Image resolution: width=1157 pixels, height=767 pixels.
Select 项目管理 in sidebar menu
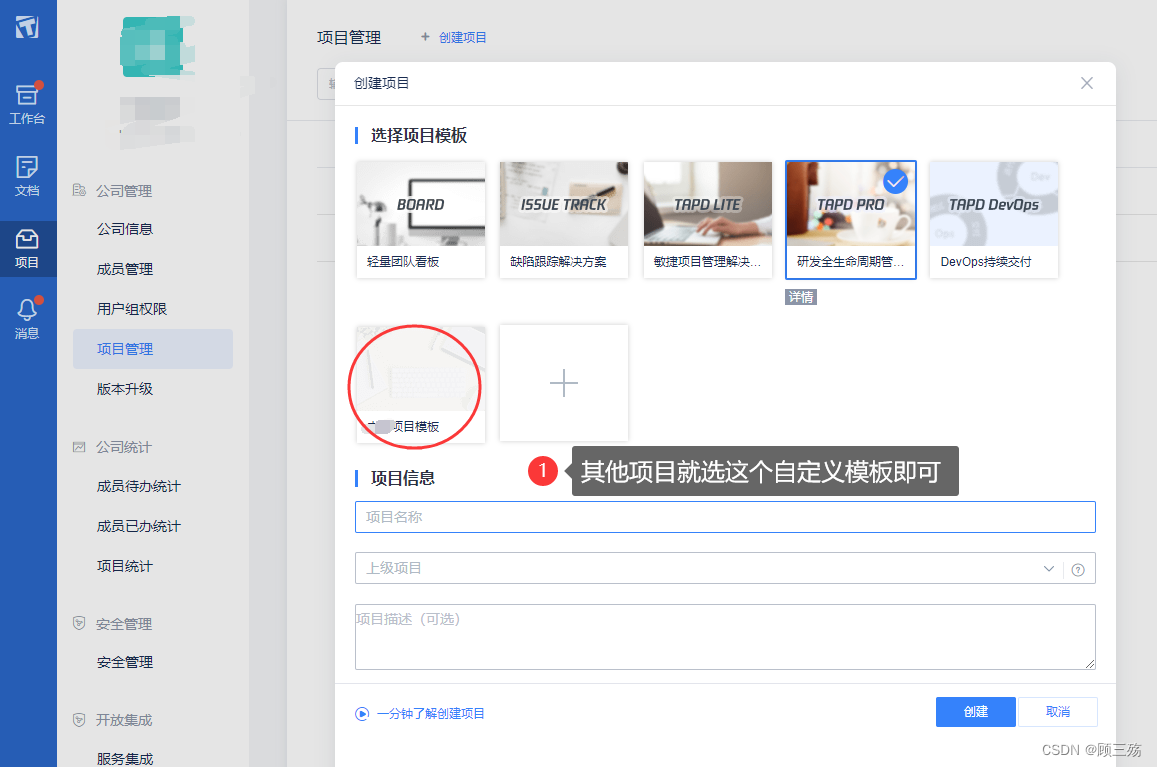(x=153, y=348)
